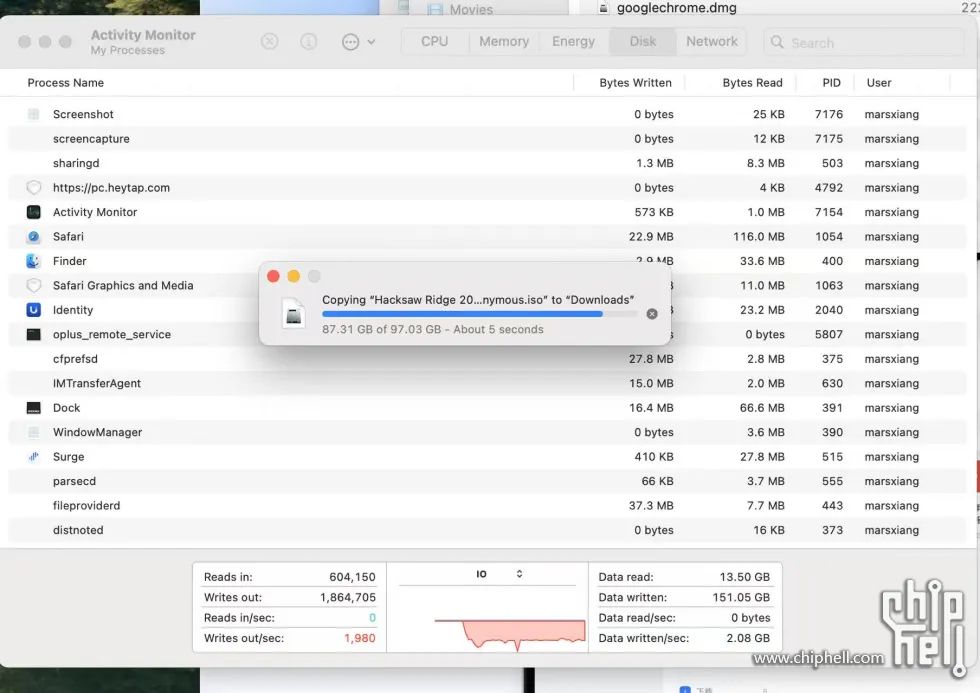Image resolution: width=980 pixels, height=693 pixels.
Task: Click the Data read 13.50 GB value
Action: (744, 577)
